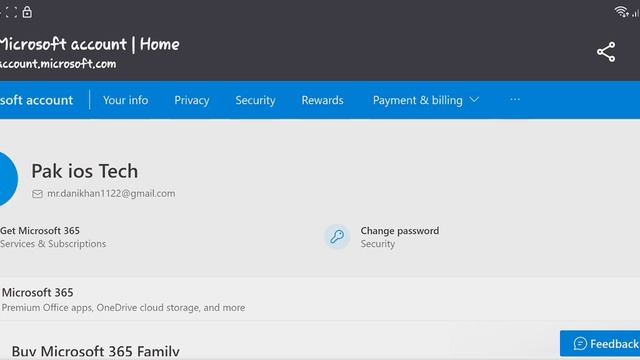Open the Rewards tab
640x360 pixels.
click(x=322, y=100)
